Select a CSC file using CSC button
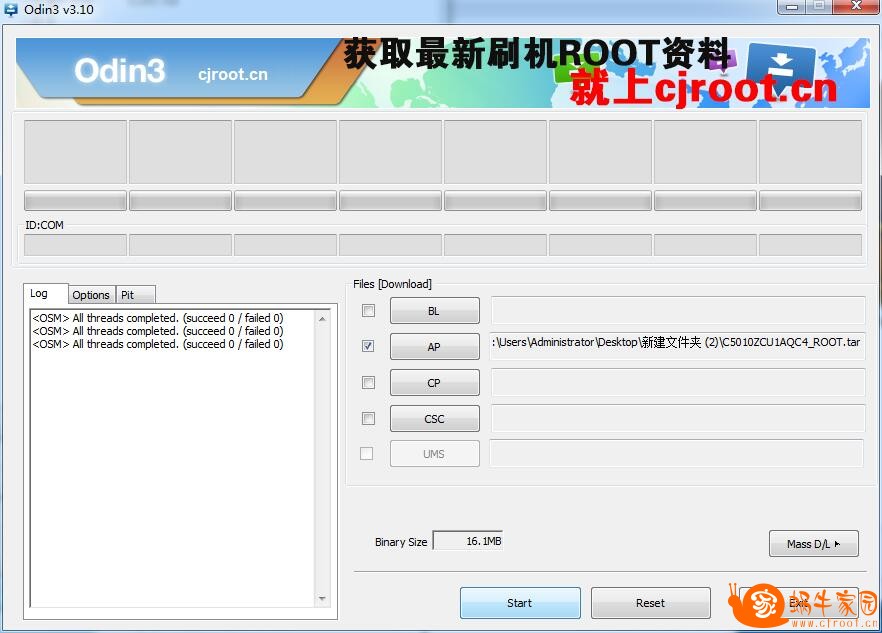Screen dimensions: 882x633 pos(435,419)
